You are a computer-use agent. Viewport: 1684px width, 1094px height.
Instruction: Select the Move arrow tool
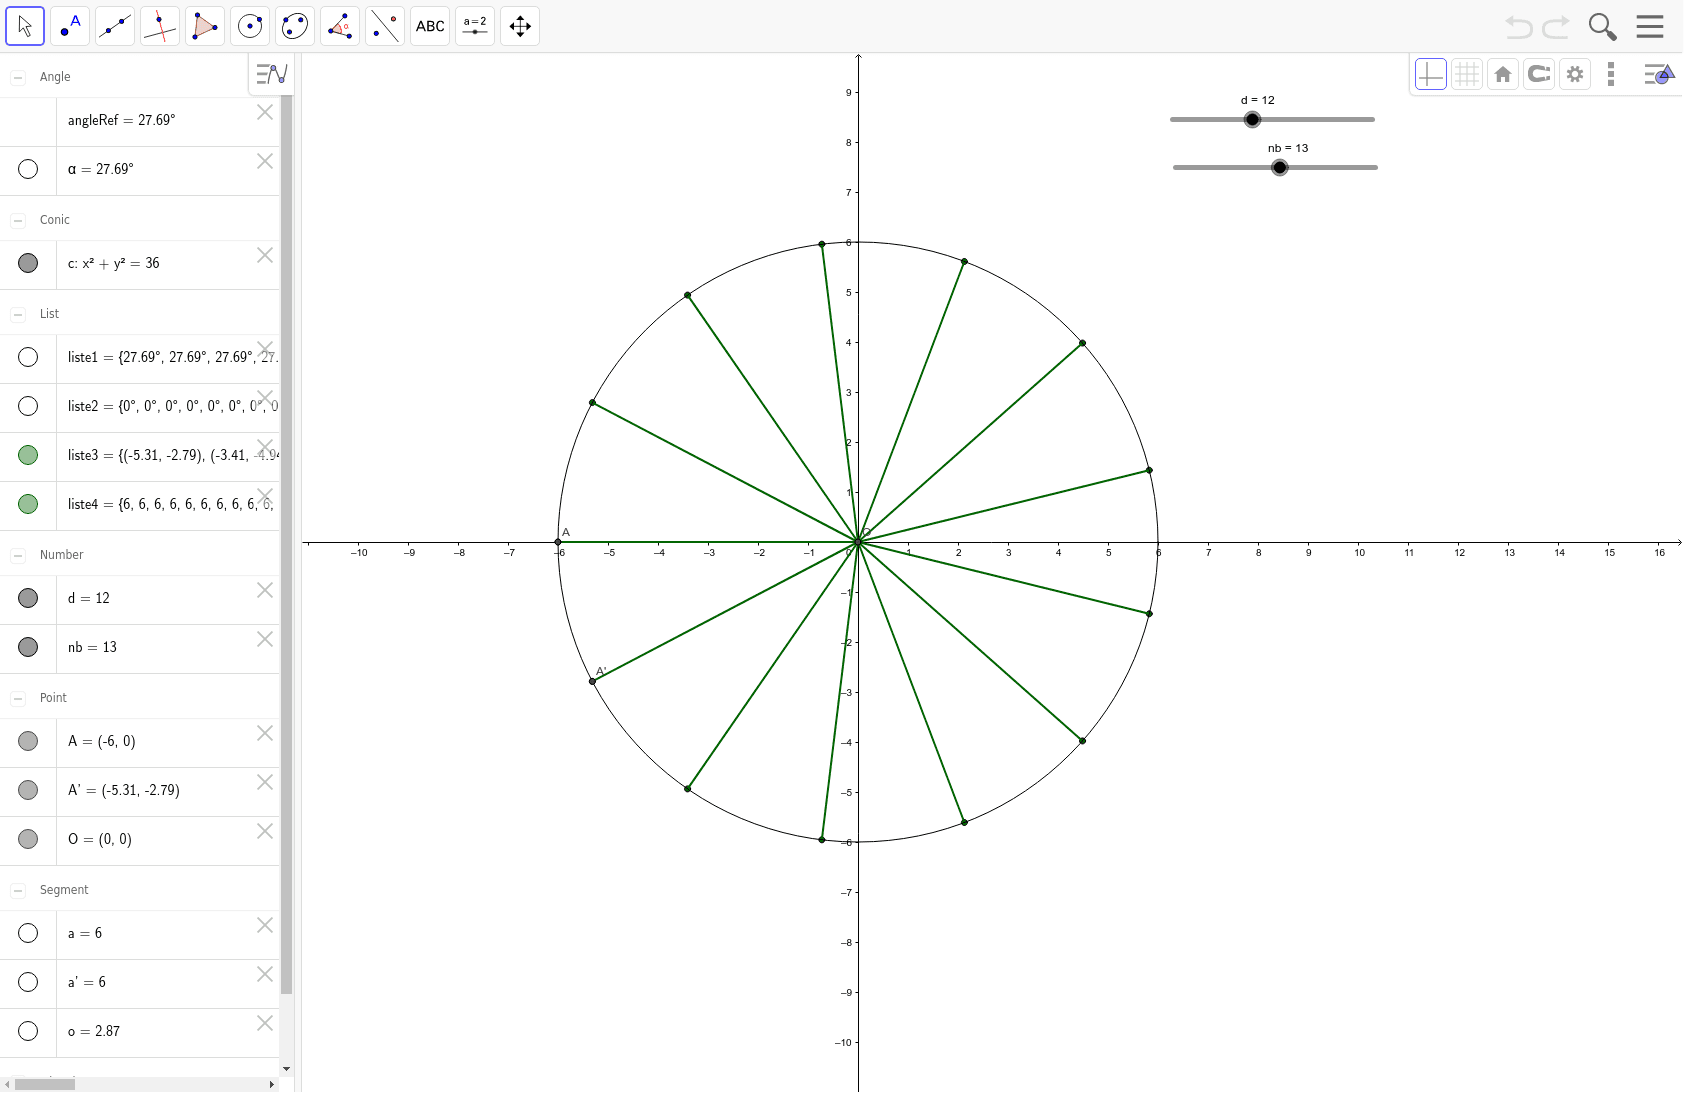coord(25,26)
